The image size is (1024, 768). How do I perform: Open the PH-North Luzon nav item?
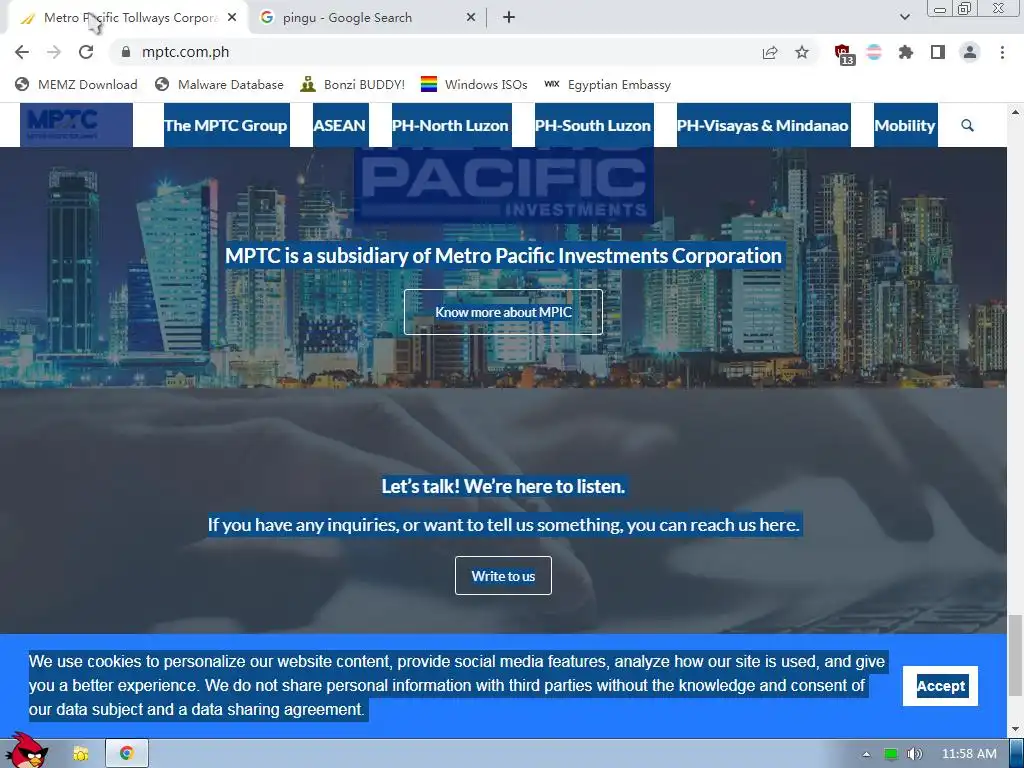point(450,125)
